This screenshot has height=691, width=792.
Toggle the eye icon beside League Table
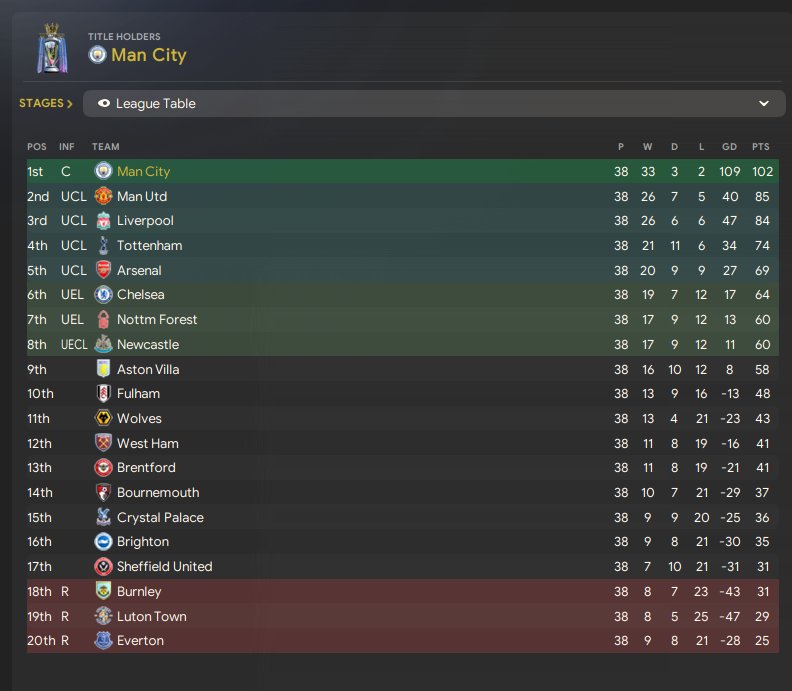[104, 104]
